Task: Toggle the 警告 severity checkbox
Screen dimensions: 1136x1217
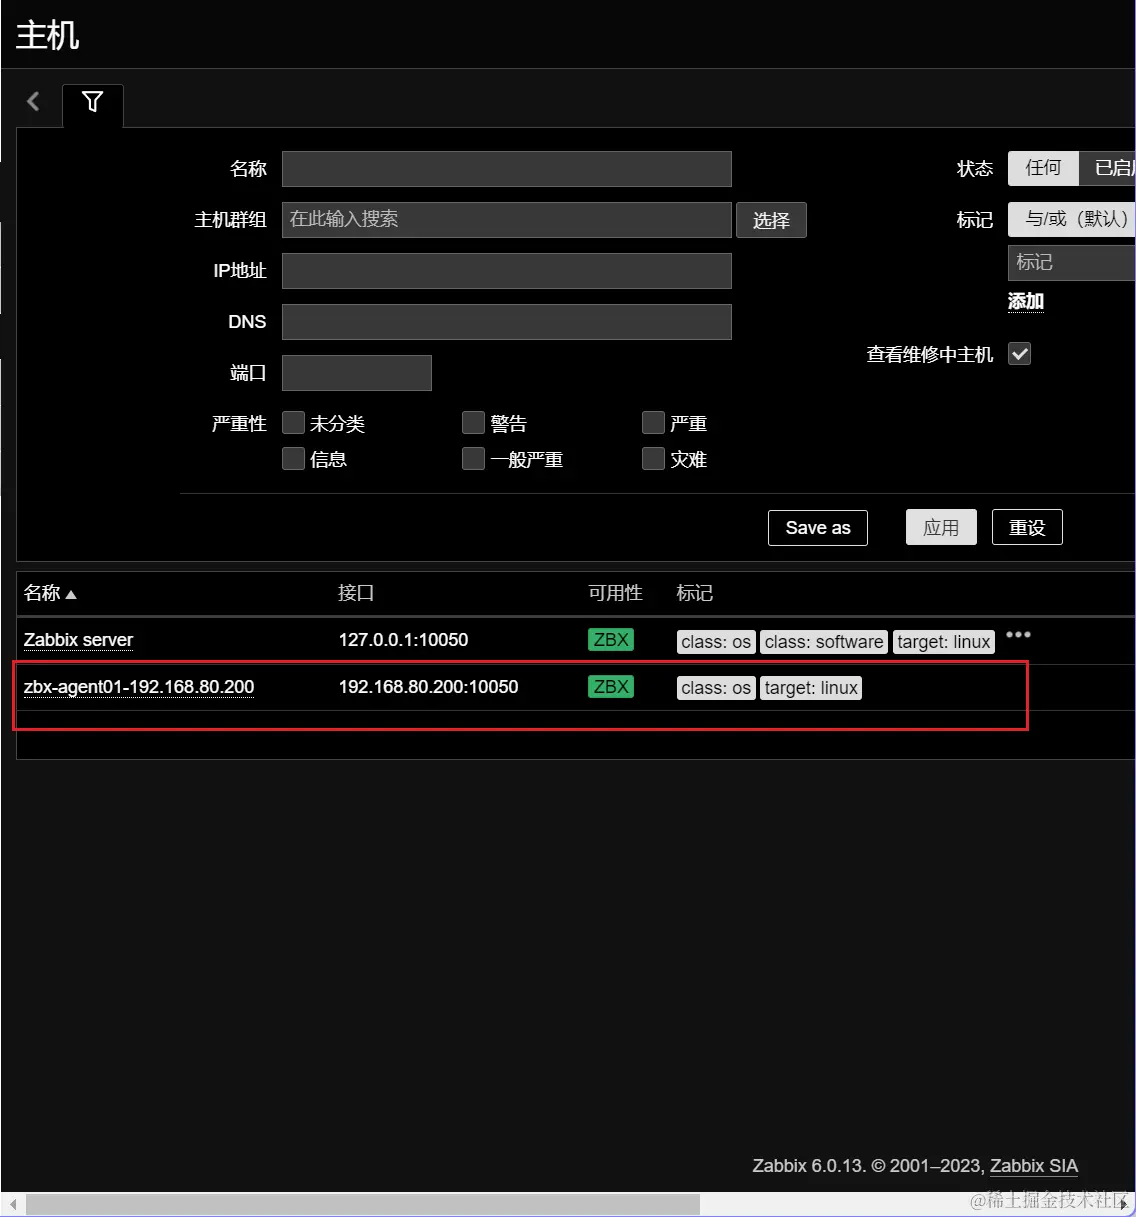Action: (473, 423)
